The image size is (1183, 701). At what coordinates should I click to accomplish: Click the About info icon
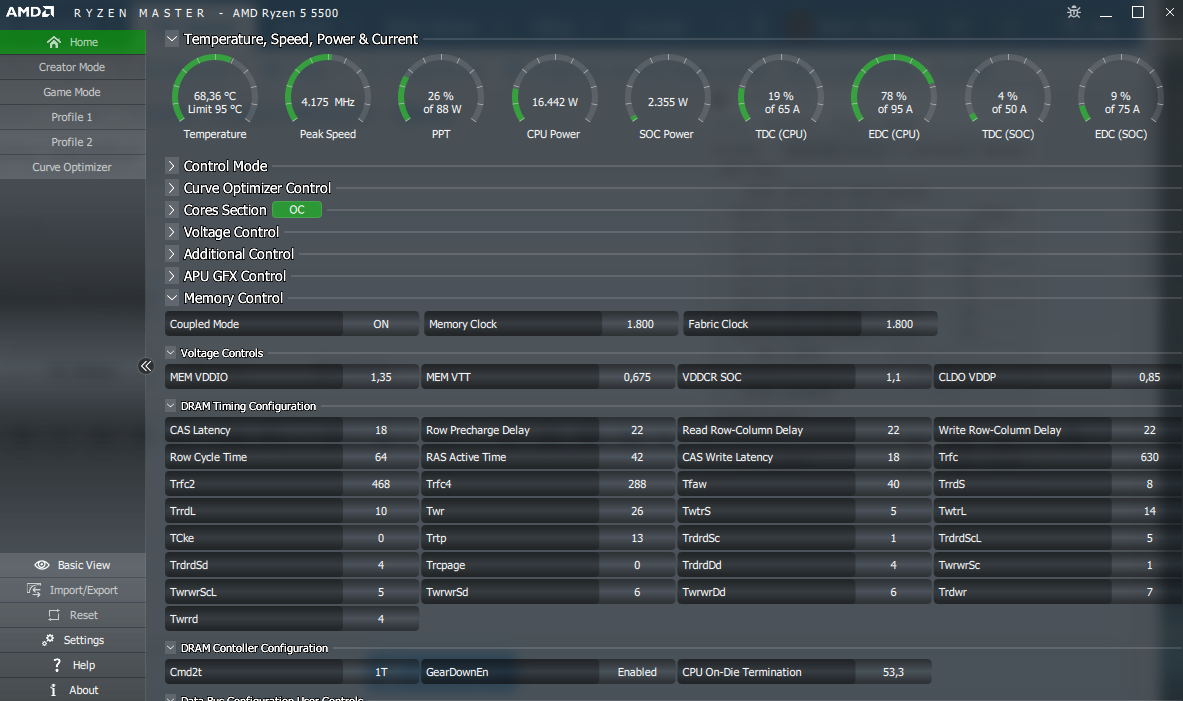coord(53,690)
